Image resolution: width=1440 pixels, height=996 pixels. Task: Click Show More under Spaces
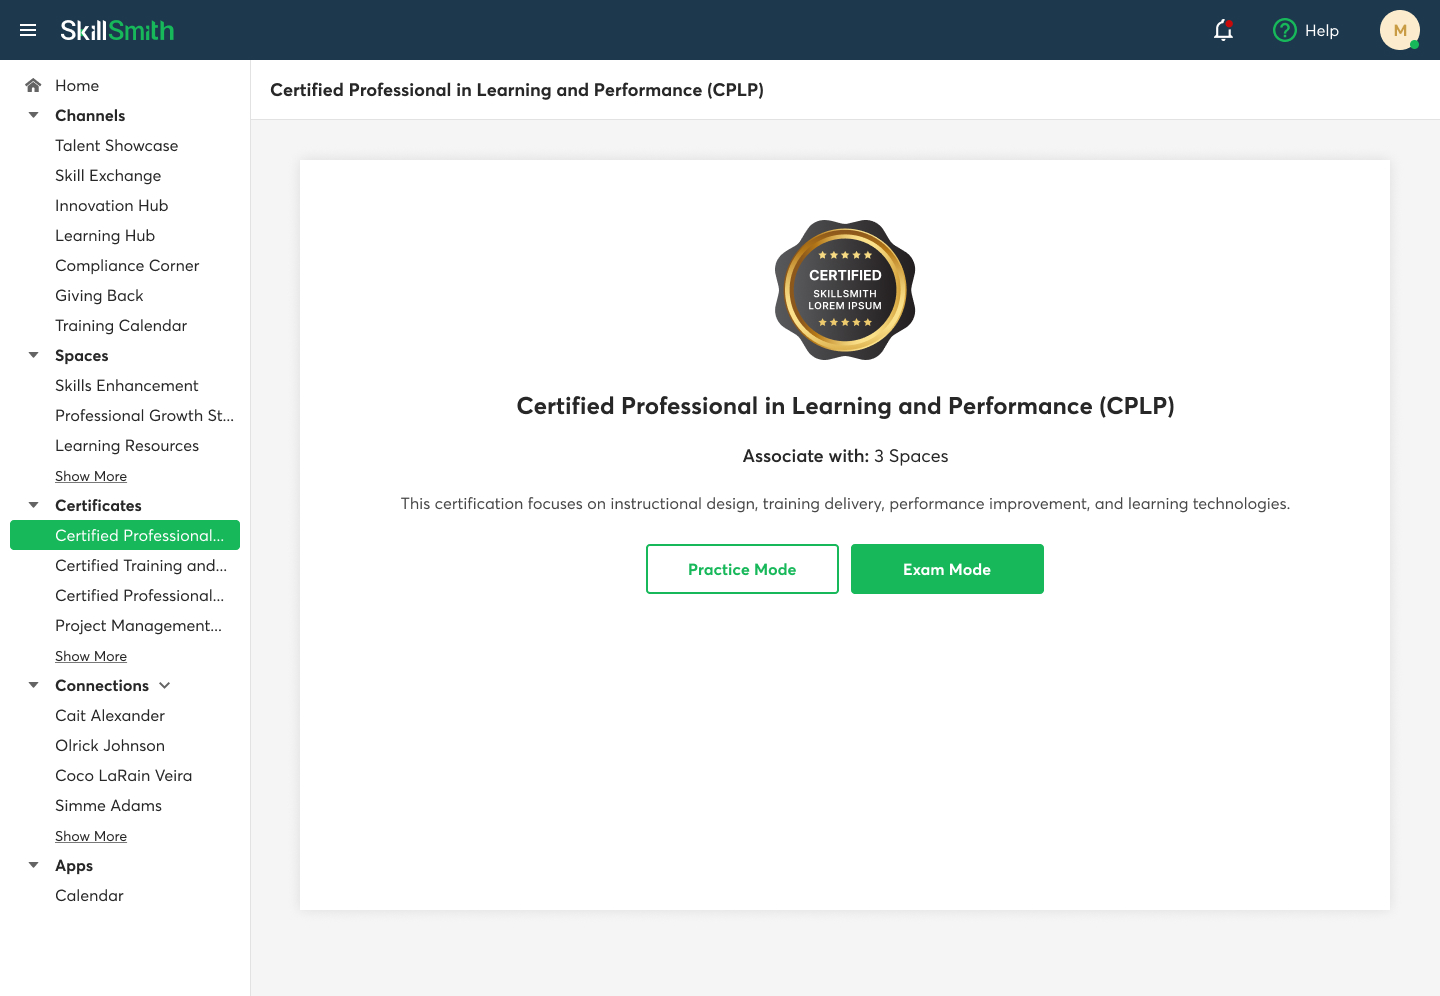91,476
